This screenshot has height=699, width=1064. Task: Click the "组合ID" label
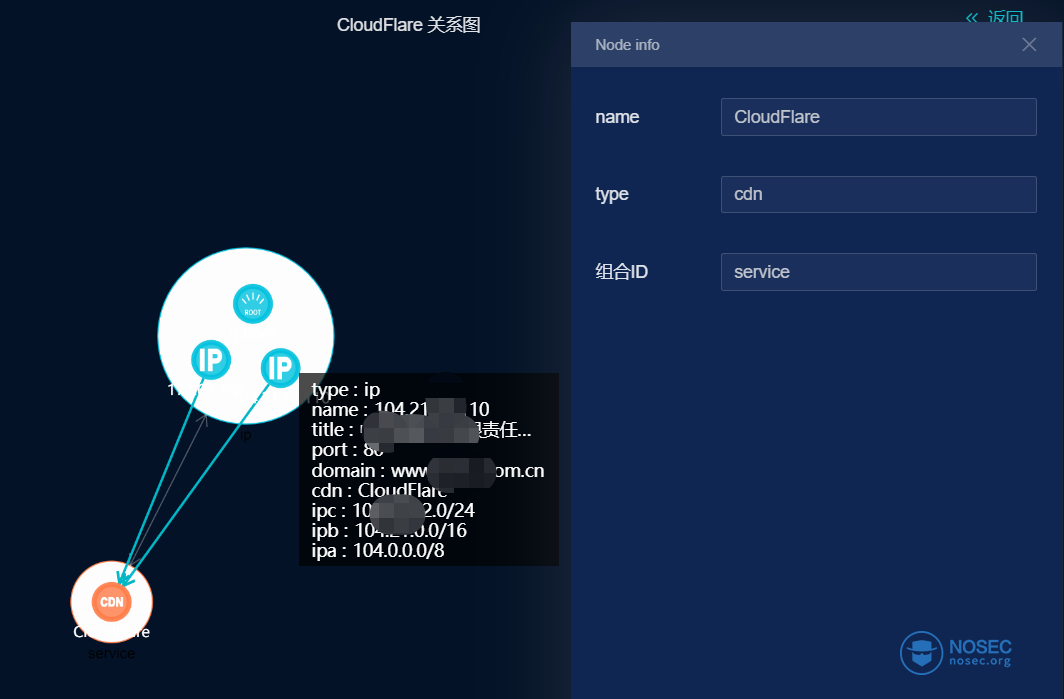click(622, 272)
